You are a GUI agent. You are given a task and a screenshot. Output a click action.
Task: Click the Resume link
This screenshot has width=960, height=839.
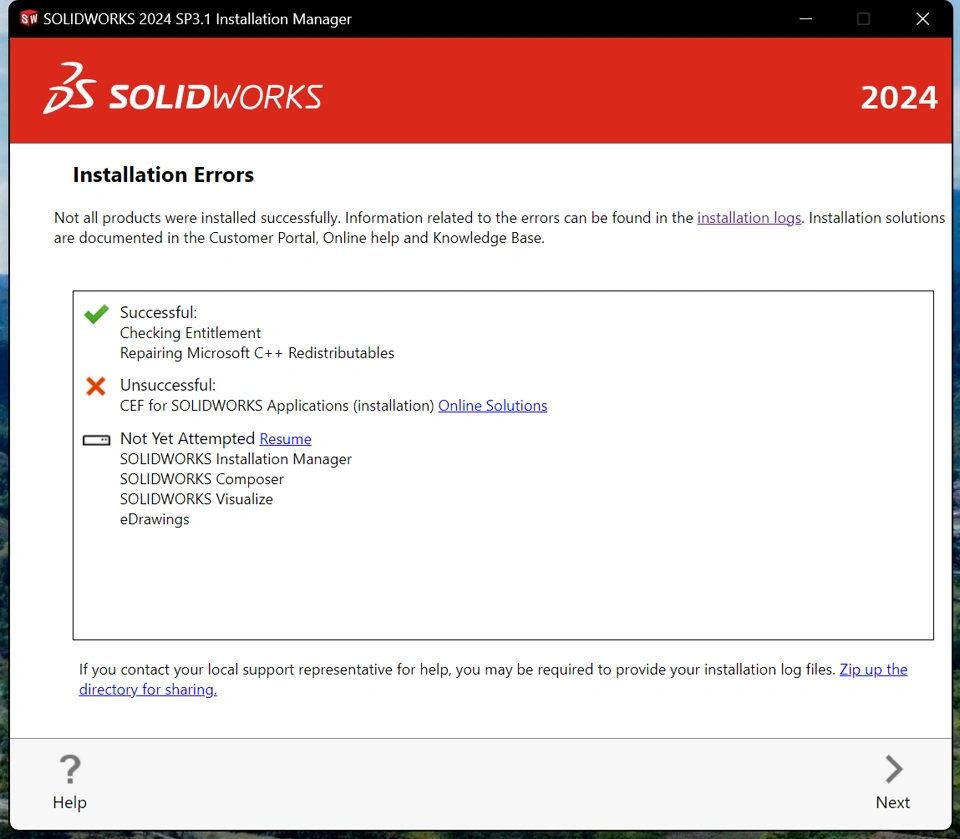coord(285,438)
